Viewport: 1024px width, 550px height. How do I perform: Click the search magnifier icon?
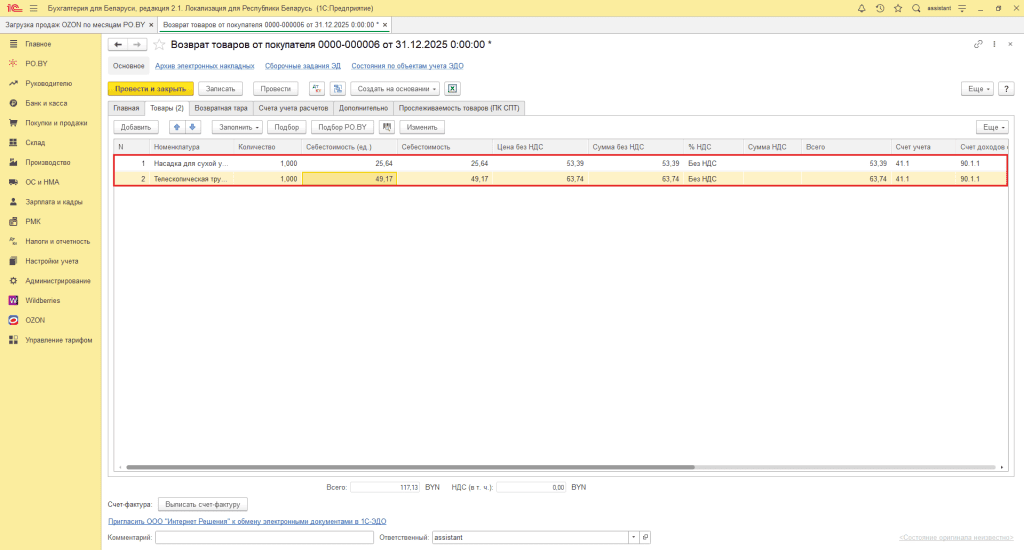(x=916, y=8)
